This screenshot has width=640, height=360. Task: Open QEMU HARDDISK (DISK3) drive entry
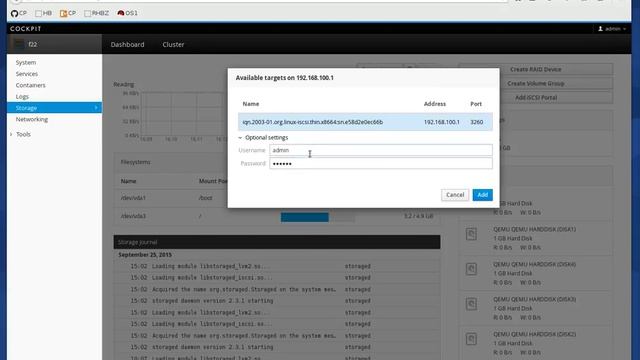coord(536,309)
